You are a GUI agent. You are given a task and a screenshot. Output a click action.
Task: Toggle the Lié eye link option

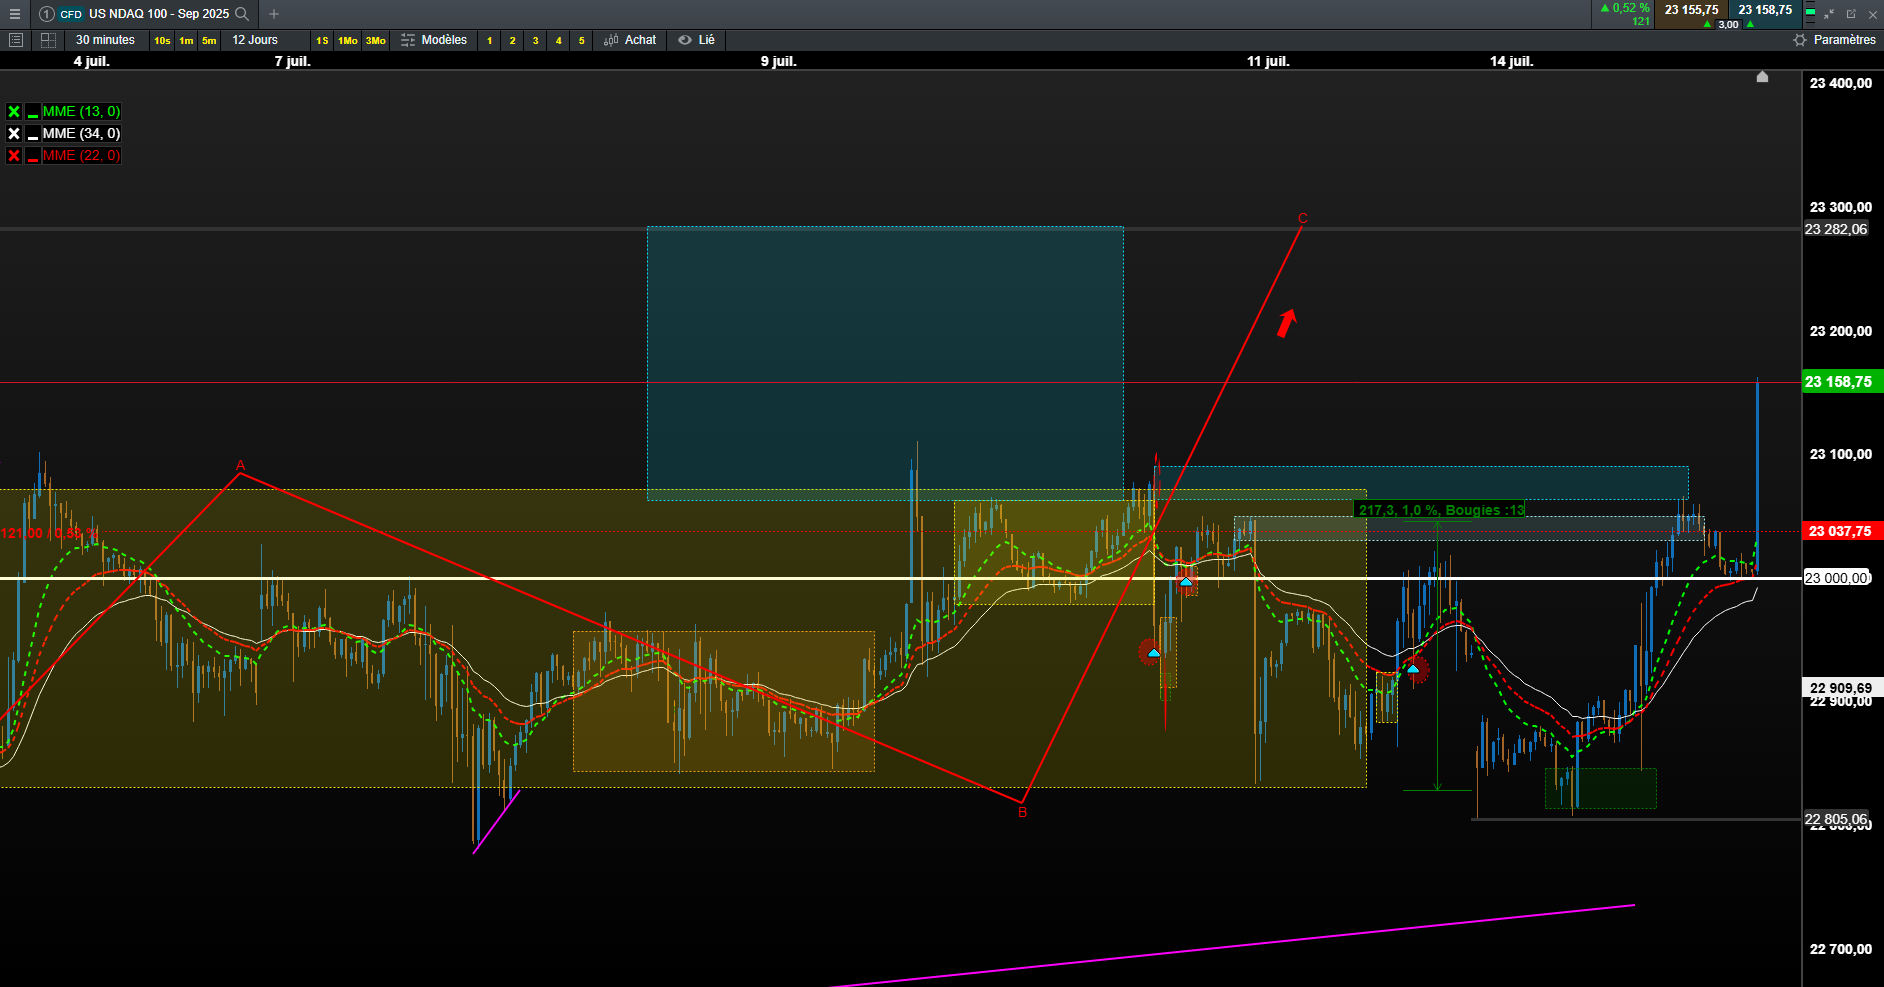[697, 40]
